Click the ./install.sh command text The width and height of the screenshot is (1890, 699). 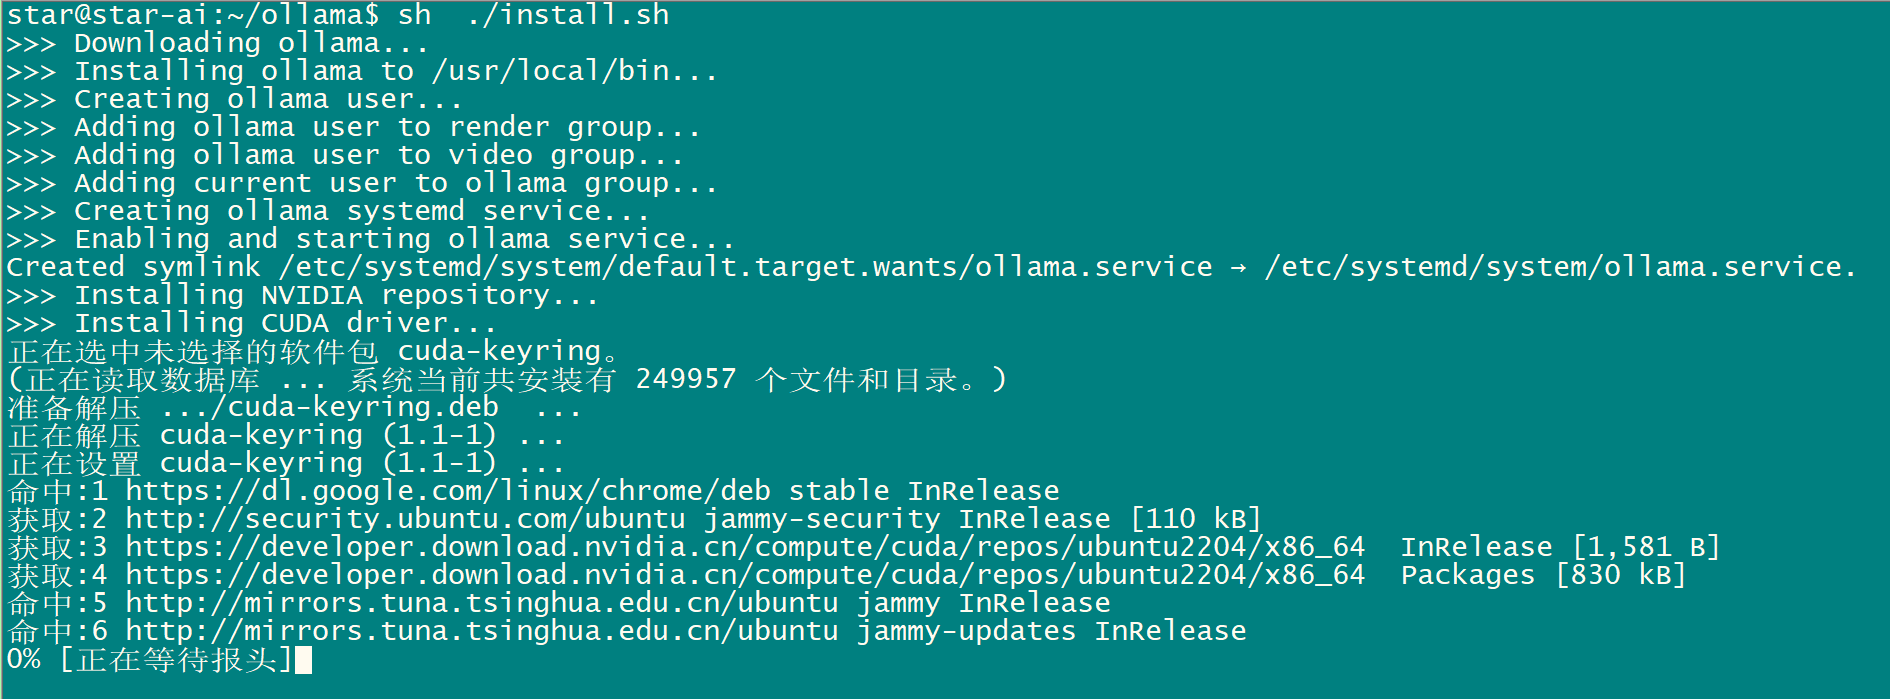(x=568, y=15)
